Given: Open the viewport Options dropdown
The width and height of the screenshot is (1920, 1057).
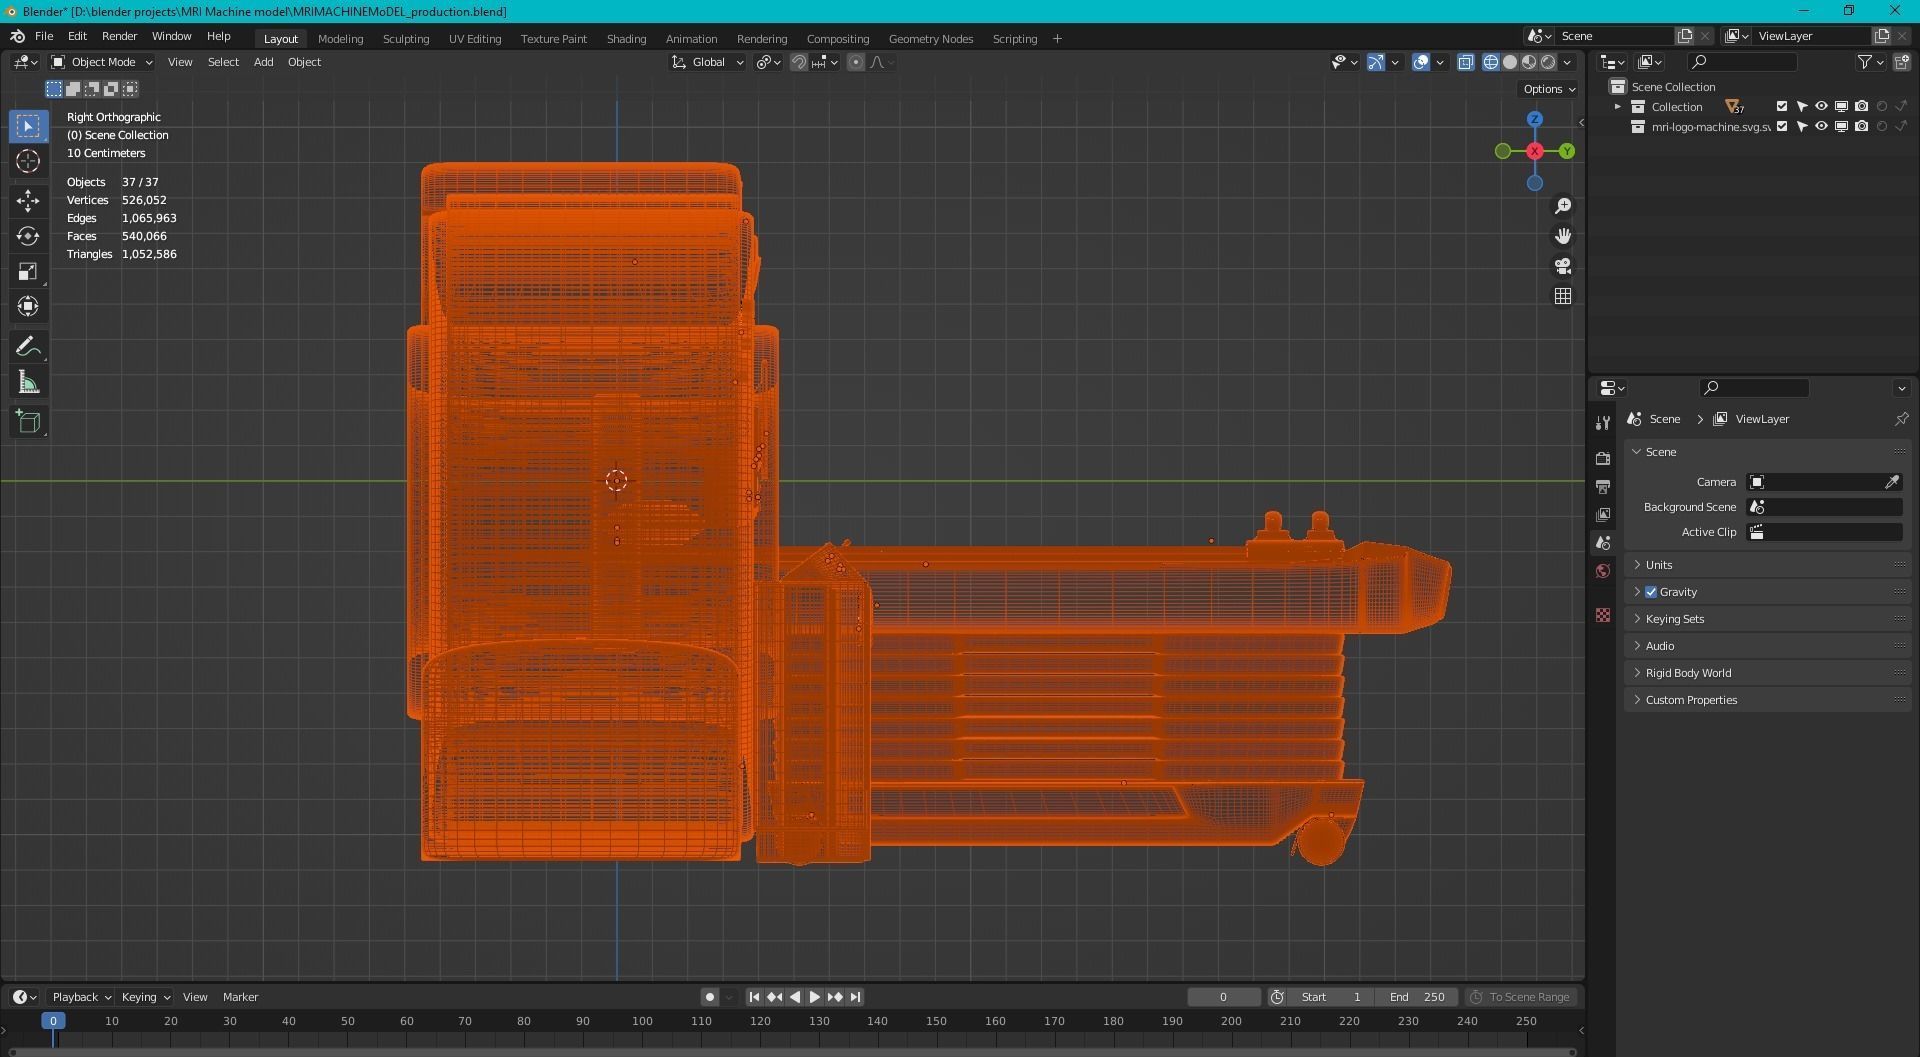Looking at the screenshot, I should click(1549, 89).
